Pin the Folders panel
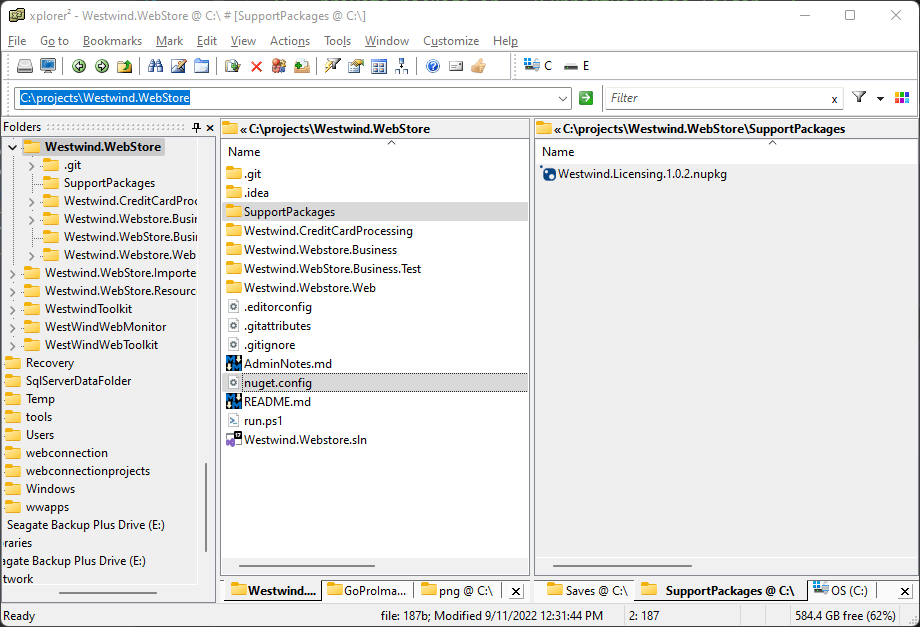 pyautogui.click(x=197, y=127)
